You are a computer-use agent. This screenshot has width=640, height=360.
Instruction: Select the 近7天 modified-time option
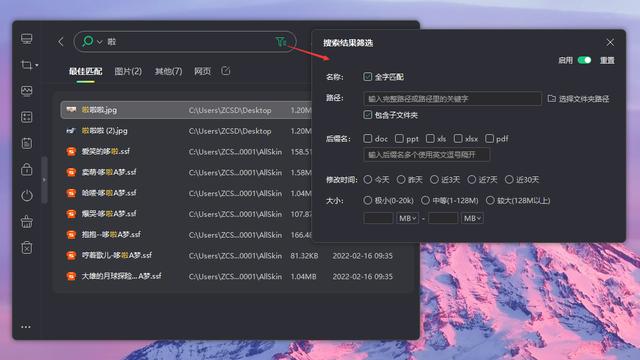(471, 179)
